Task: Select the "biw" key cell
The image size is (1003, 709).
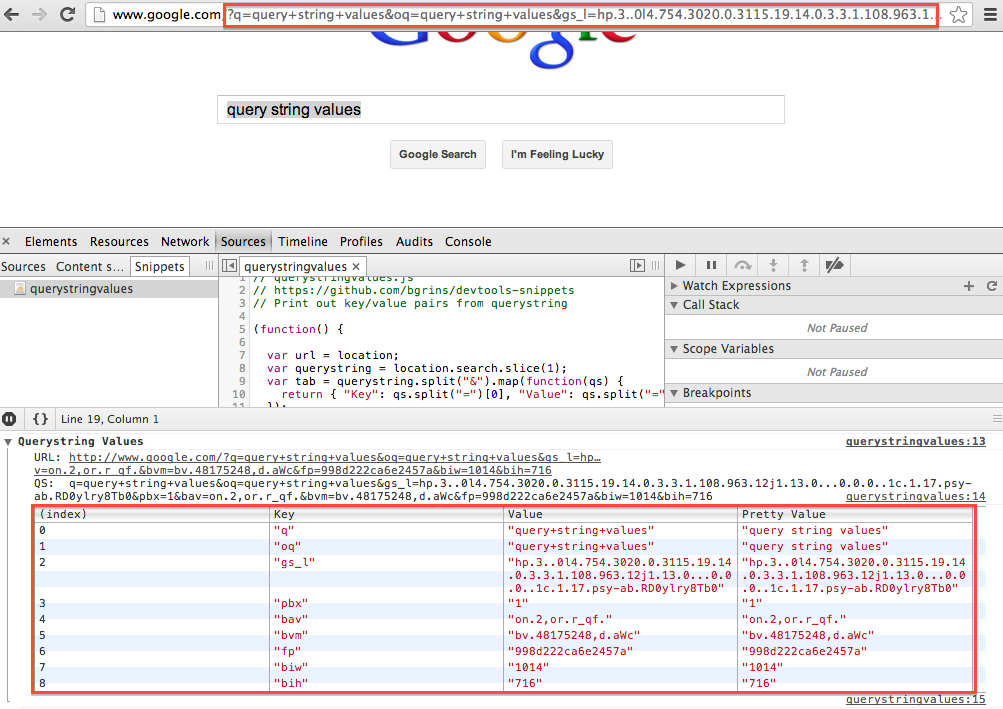Action: [x=386, y=667]
